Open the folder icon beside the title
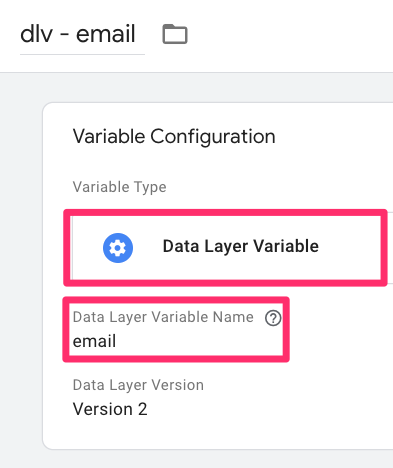This screenshot has width=393, height=468. 175,34
